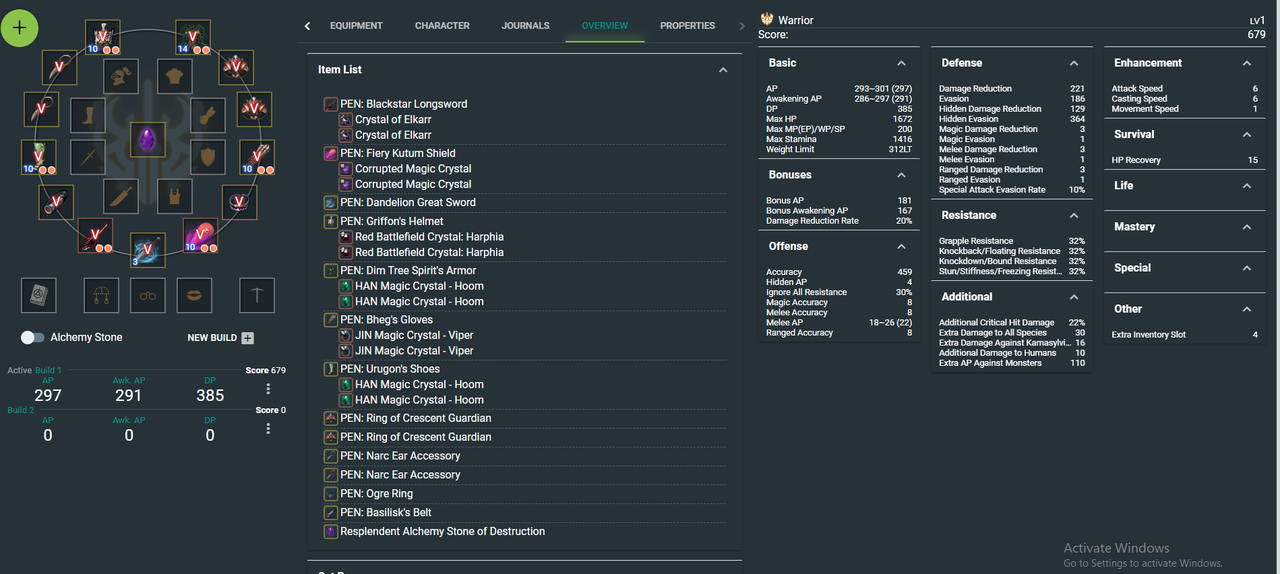This screenshot has width=1280, height=574.
Task: Click the New Build button
Action: click(x=221, y=338)
